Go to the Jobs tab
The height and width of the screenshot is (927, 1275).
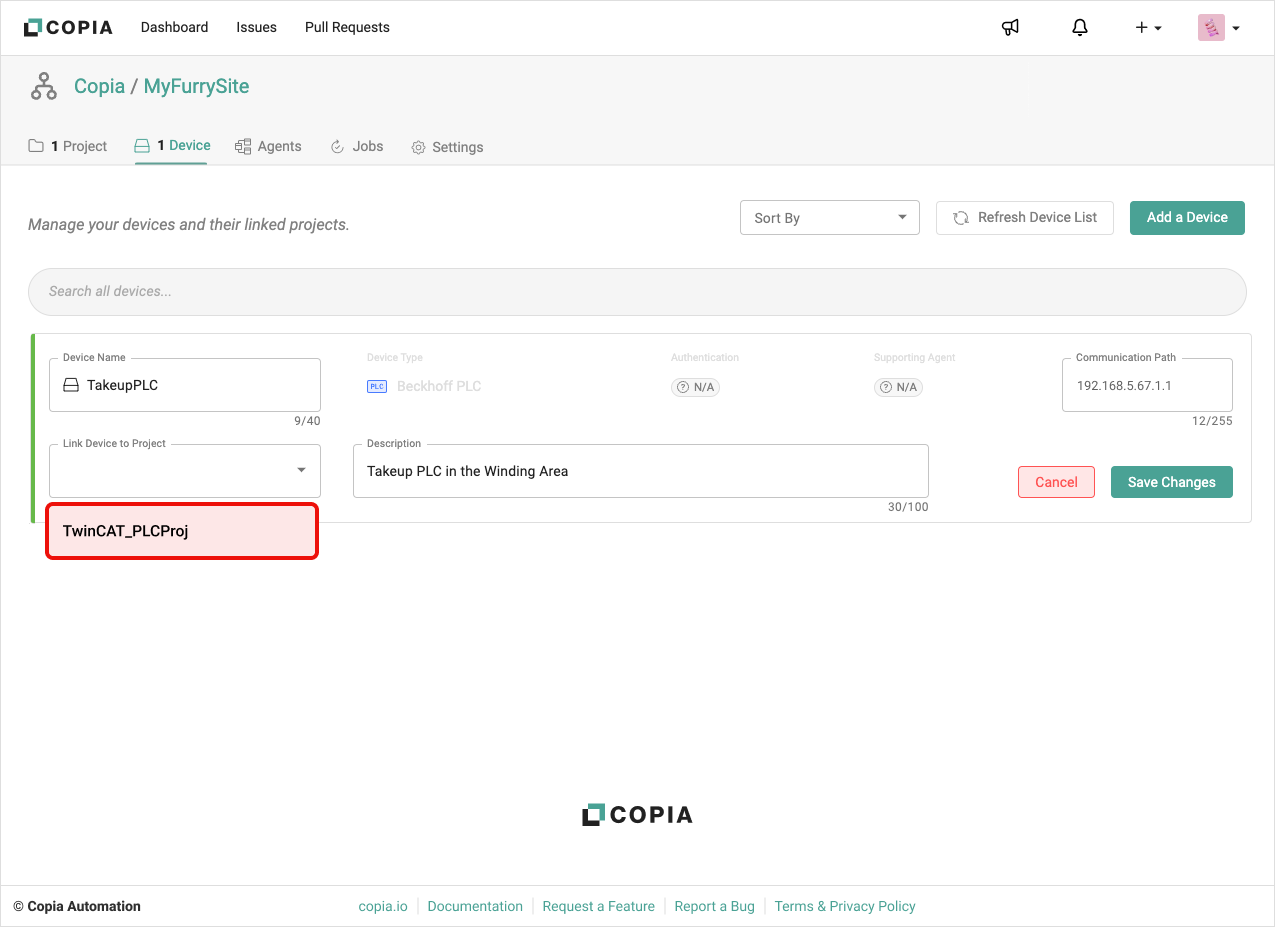click(x=357, y=146)
